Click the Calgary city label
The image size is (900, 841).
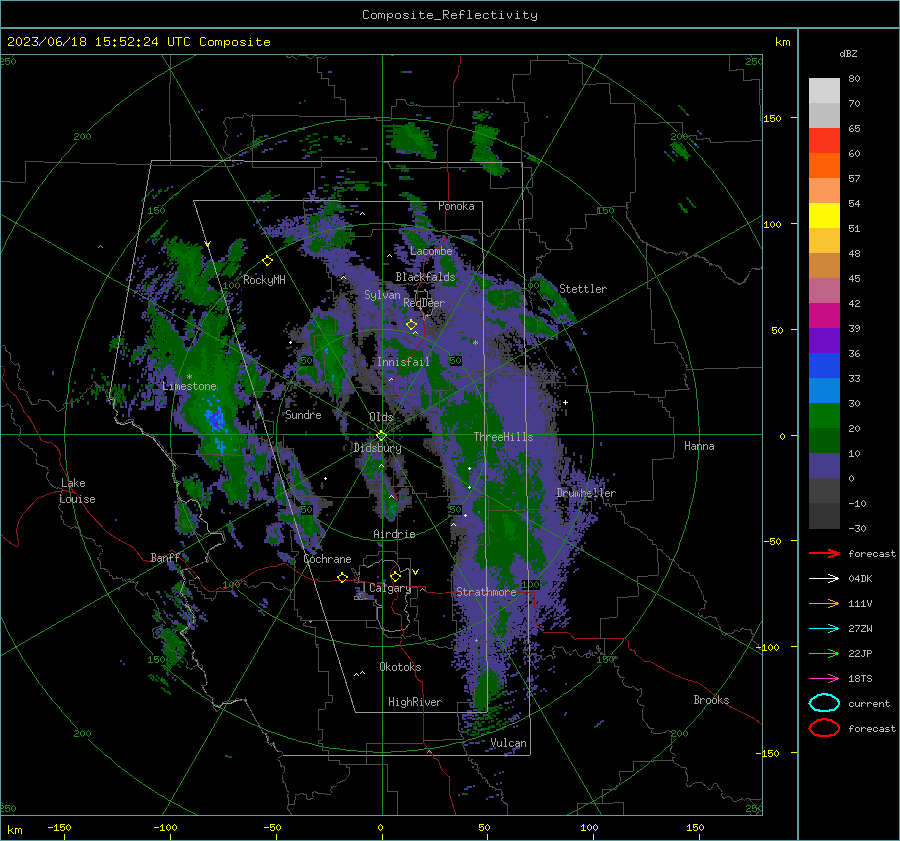pos(390,588)
